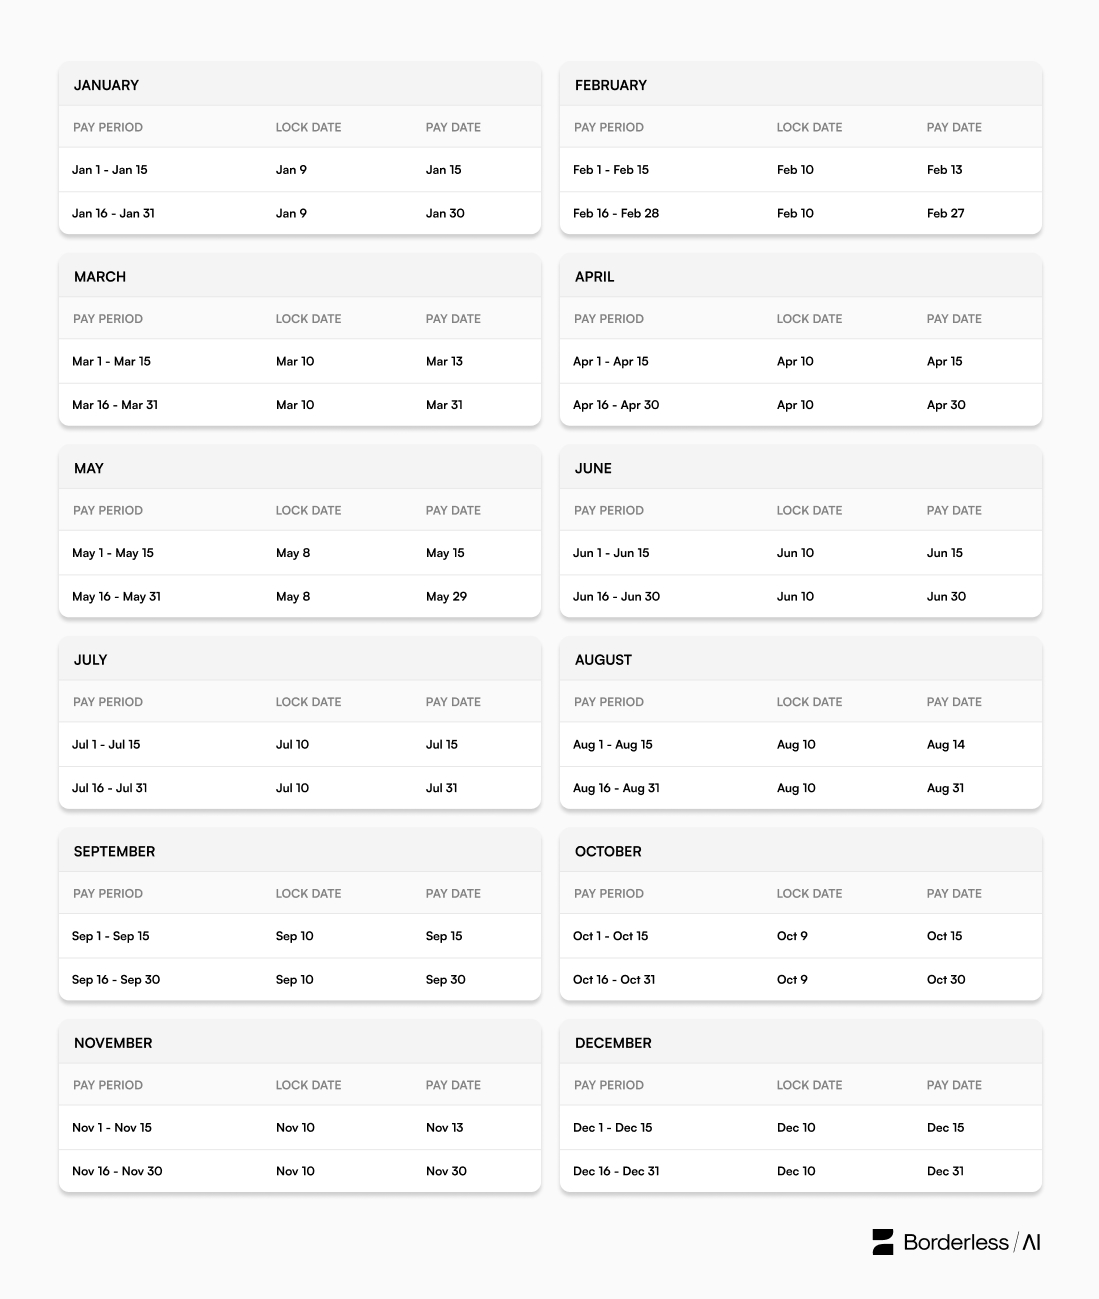Image resolution: width=1099 pixels, height=1299 pixels.
Task: Select the DECEMBER card header
Action: coord(801,1043)
